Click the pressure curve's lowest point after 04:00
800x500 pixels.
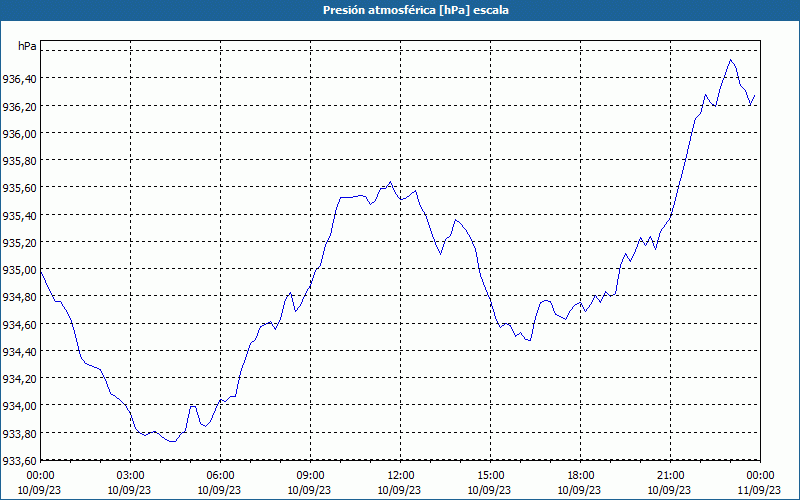click(x=172, y=441)
